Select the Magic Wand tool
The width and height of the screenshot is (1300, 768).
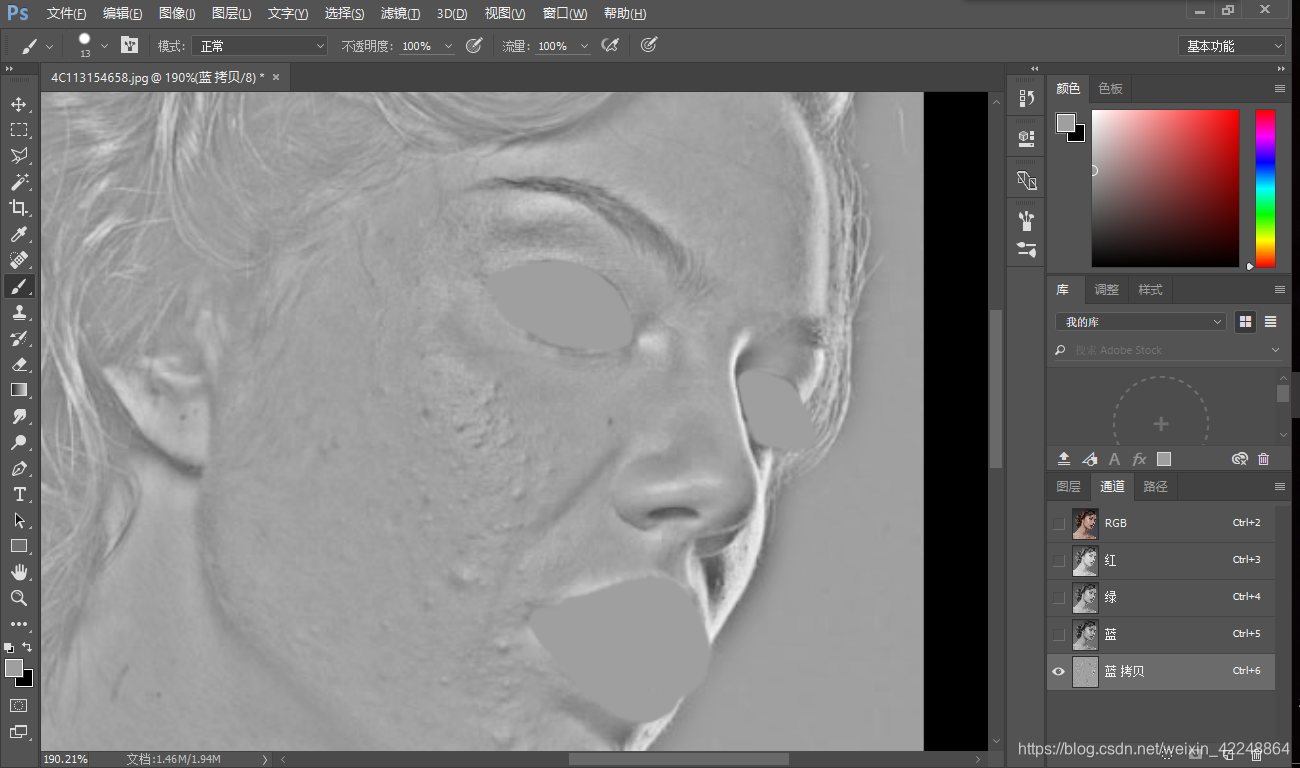pyautogui.click(x=19, y=182)
